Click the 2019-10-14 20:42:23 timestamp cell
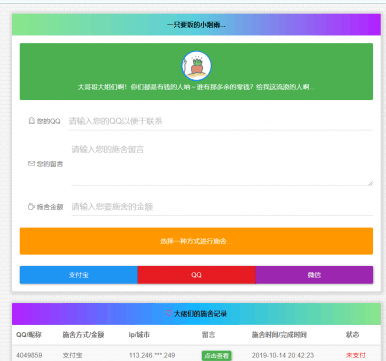This screenshot has height=361, width=386. tap(283, 355)
